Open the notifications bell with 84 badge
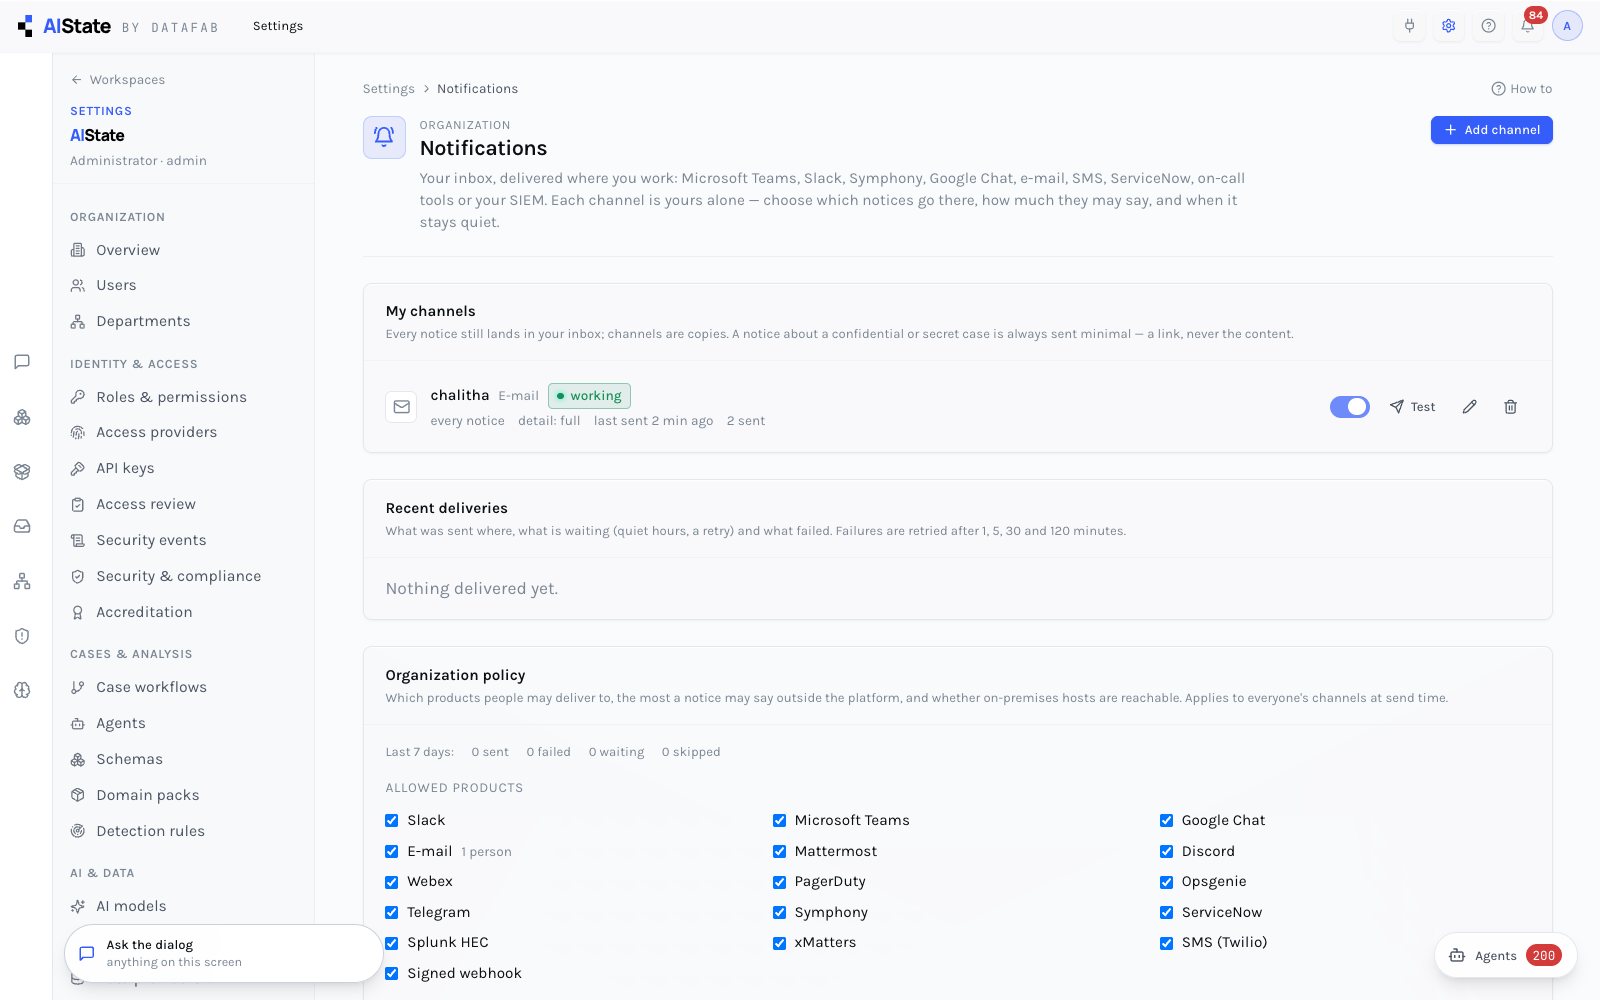The height and width of the screenshot is (1000, 1600). (1528, 26)
